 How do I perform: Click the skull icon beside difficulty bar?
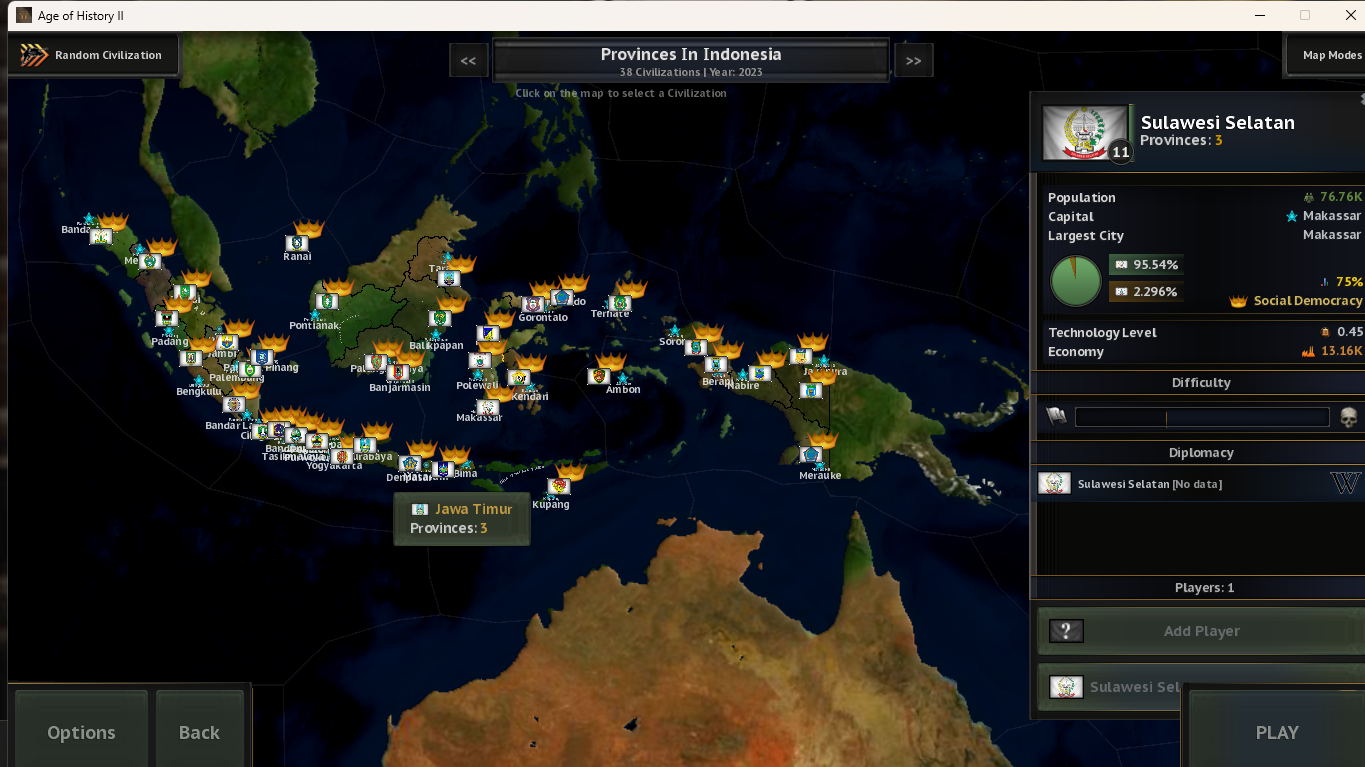pos(1347,417)
